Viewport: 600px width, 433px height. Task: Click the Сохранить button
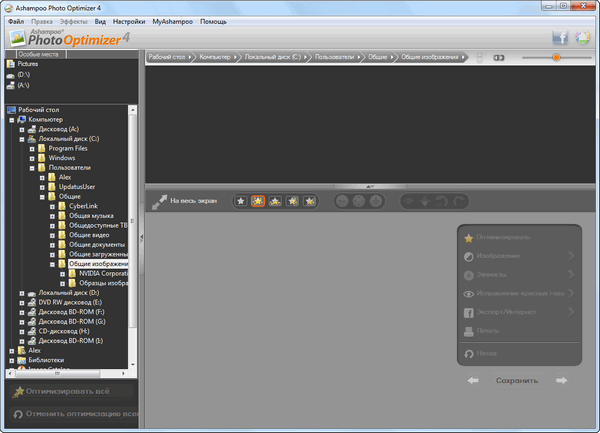(x=517, y=381)
